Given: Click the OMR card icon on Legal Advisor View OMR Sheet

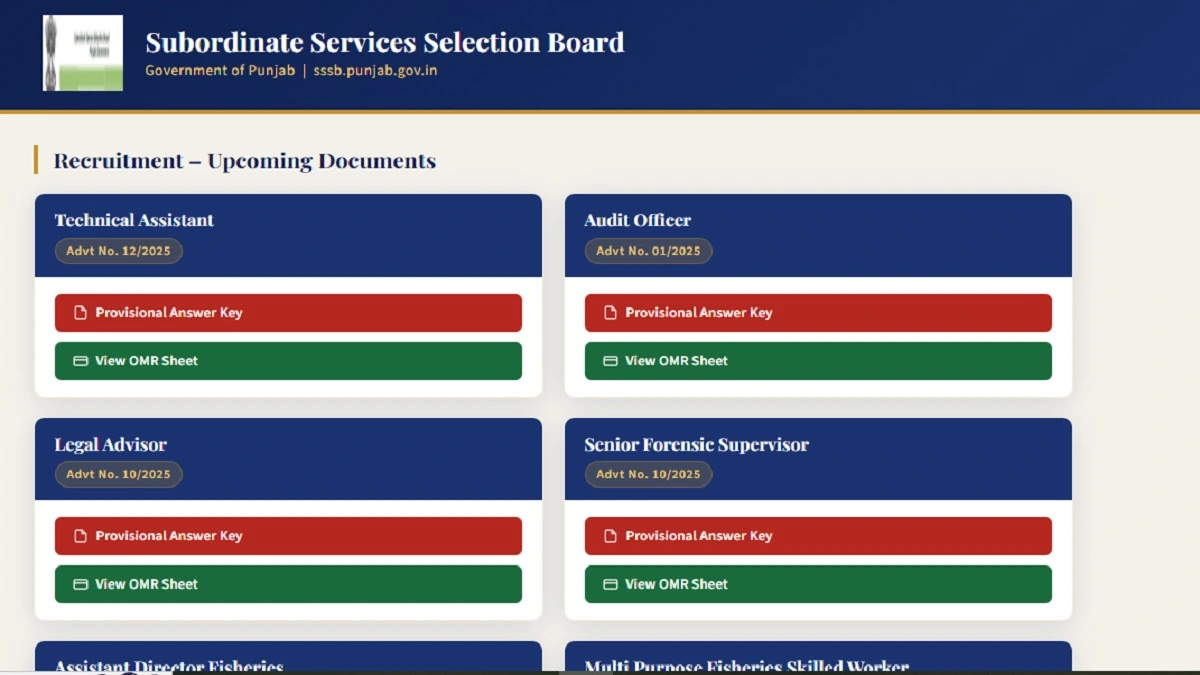Looking at the screenshot, I should (x=80, y=584).
